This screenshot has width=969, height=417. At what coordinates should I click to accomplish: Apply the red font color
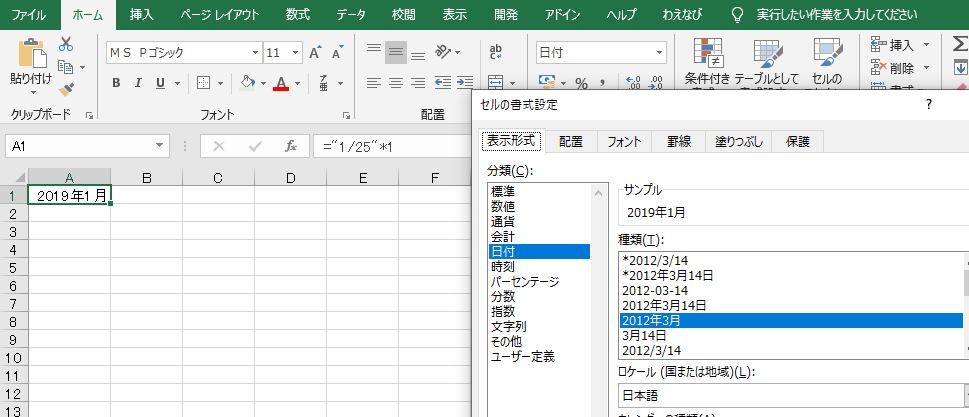pyautogui.click(x=281, y=83)
